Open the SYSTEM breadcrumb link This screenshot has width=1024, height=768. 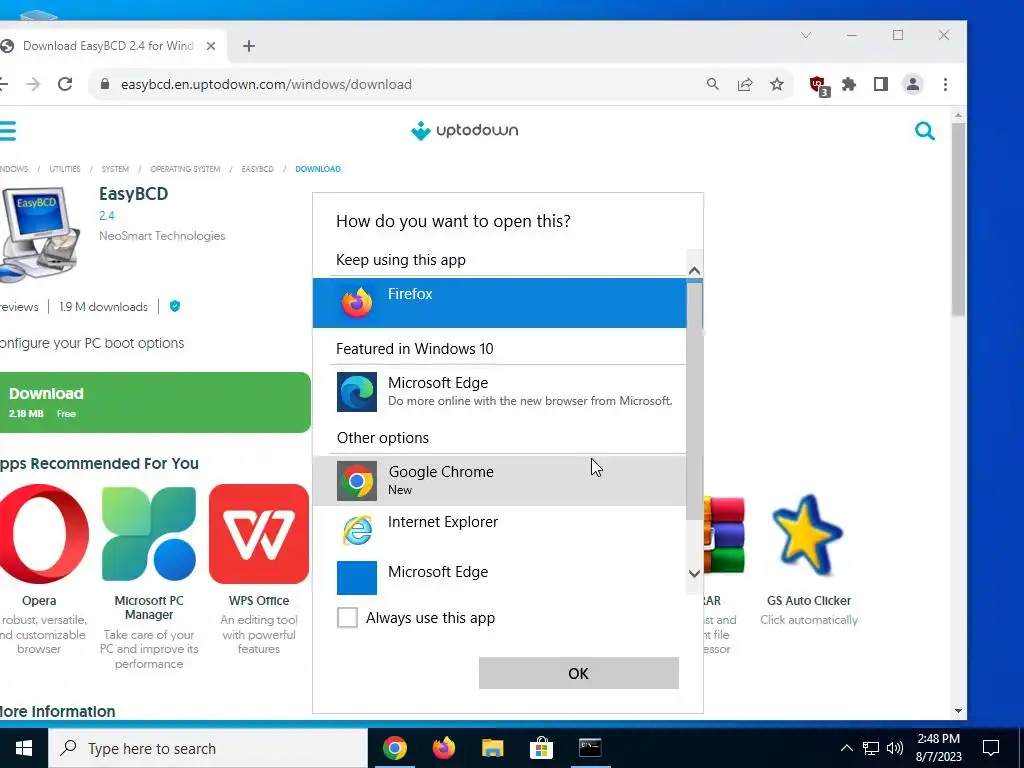(115, 169)
